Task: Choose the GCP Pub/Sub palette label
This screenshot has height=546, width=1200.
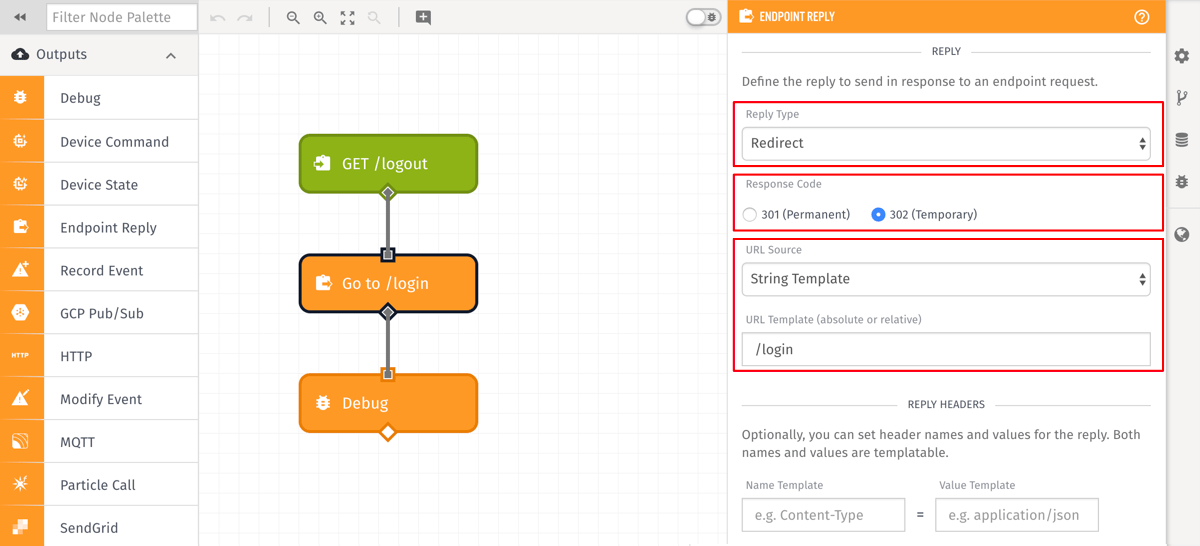Action: pyautogui.click(x=102, y=314)
